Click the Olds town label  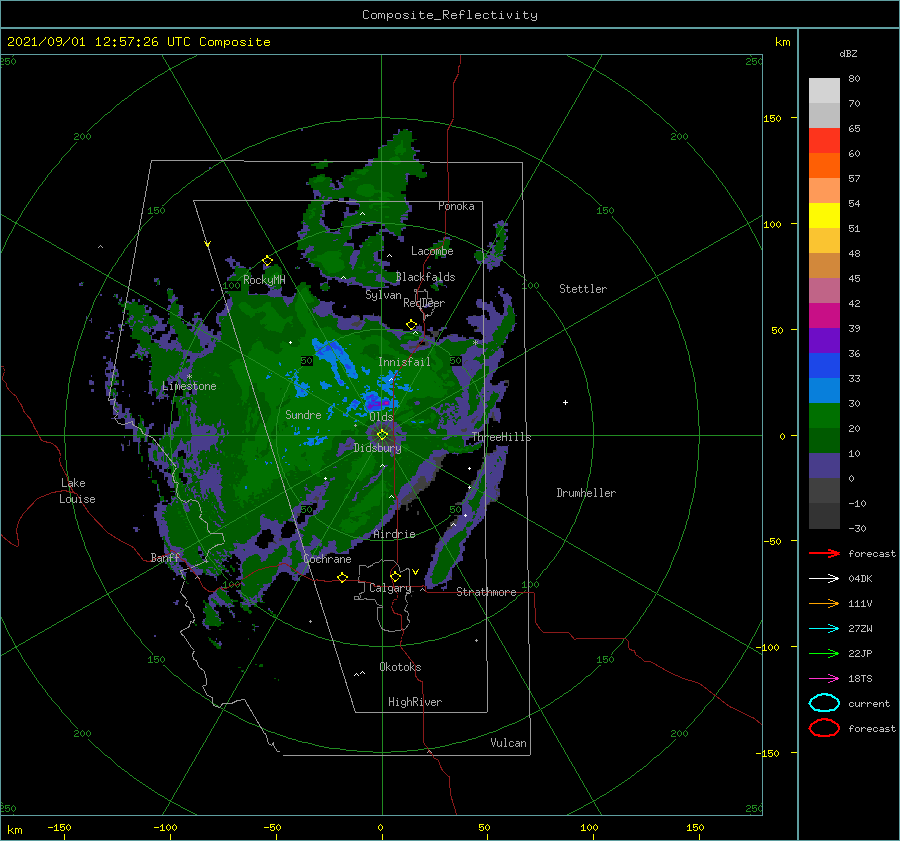[x=381, y=417]
